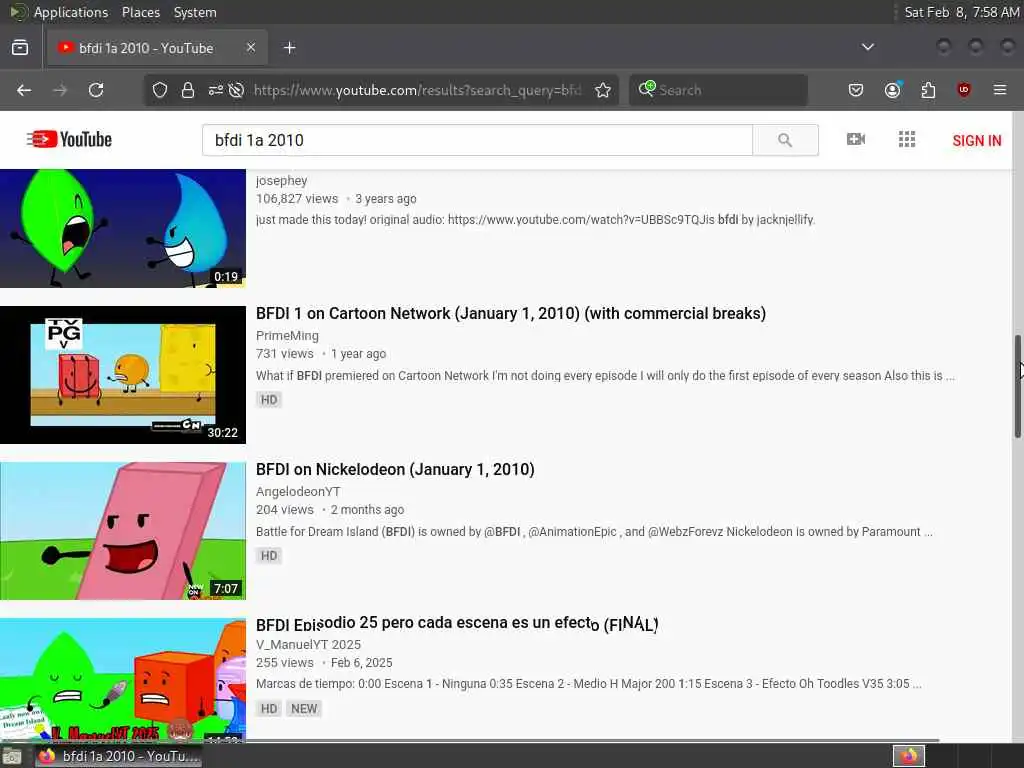Screen dimensions: 1024x768
Task: Click the Episodio 25 Marcas de tiempo description
Action: click(588, 684)
